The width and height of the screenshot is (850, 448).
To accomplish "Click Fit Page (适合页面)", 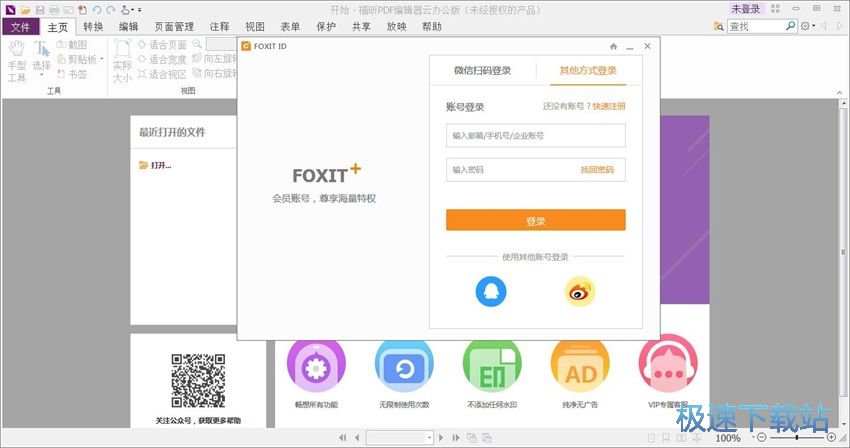I will [x=162, y=44].
